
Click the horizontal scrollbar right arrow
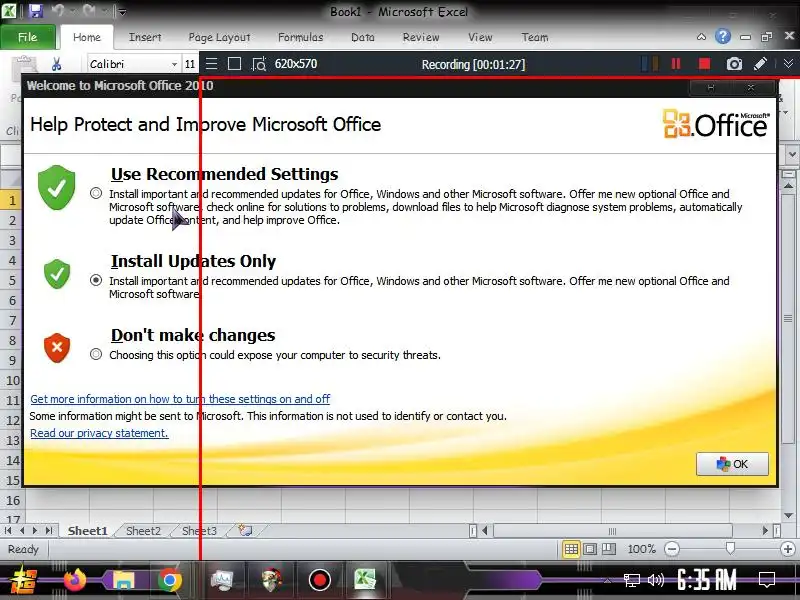coord(765,531)
